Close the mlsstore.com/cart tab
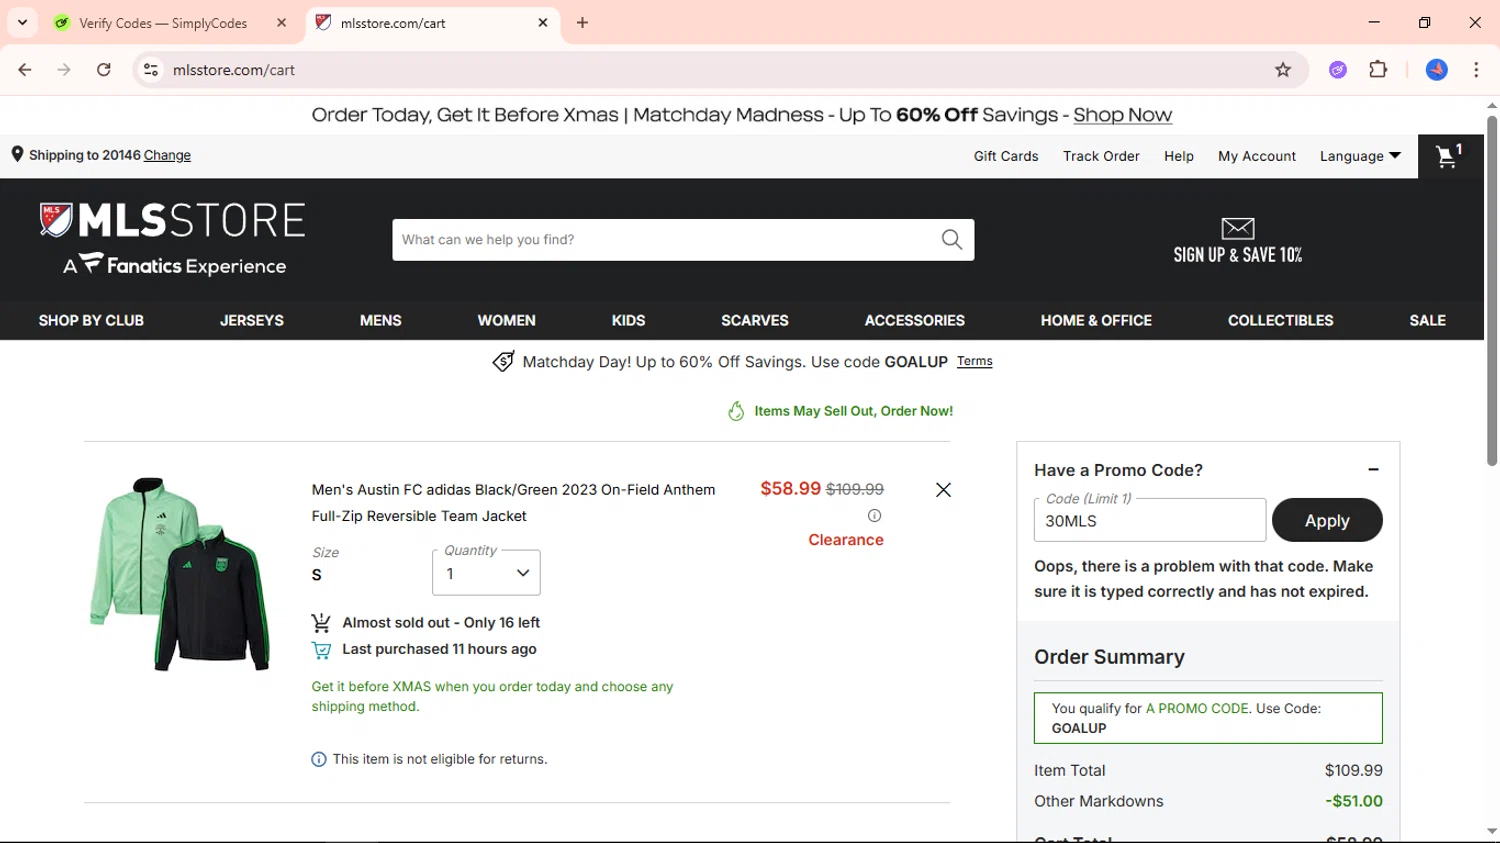The height and width of the screenshot is (843, 1500). pos(543,23)
